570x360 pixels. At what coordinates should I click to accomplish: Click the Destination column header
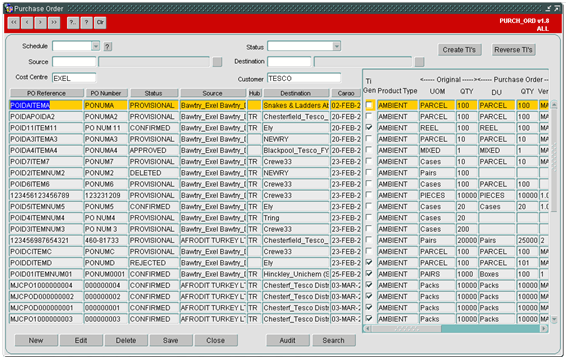click(296, 93)
